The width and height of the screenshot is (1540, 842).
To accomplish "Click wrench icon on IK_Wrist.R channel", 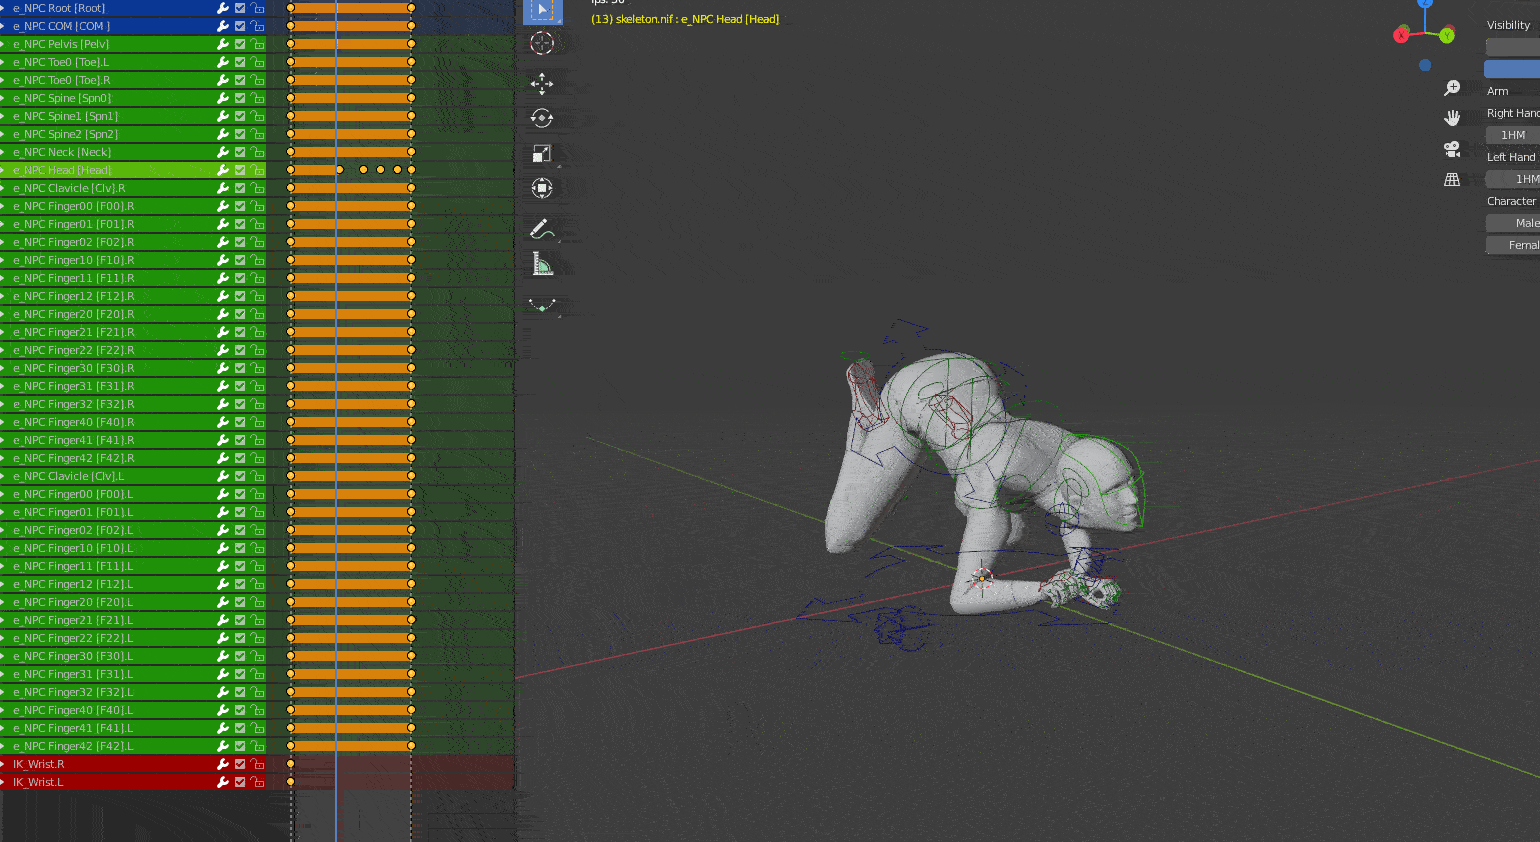I will [223, 764].
